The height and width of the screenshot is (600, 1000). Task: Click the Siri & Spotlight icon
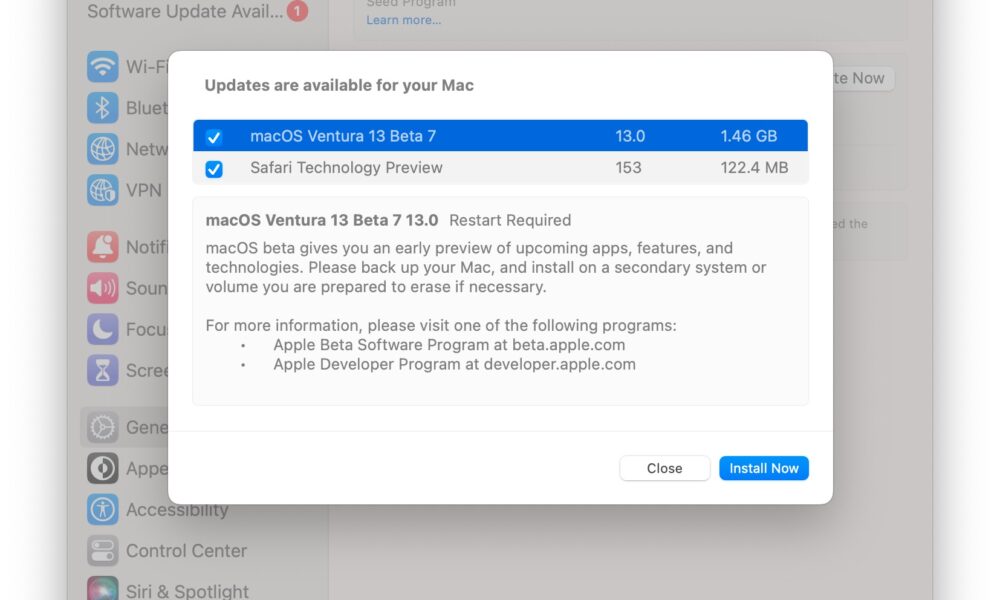103,589
